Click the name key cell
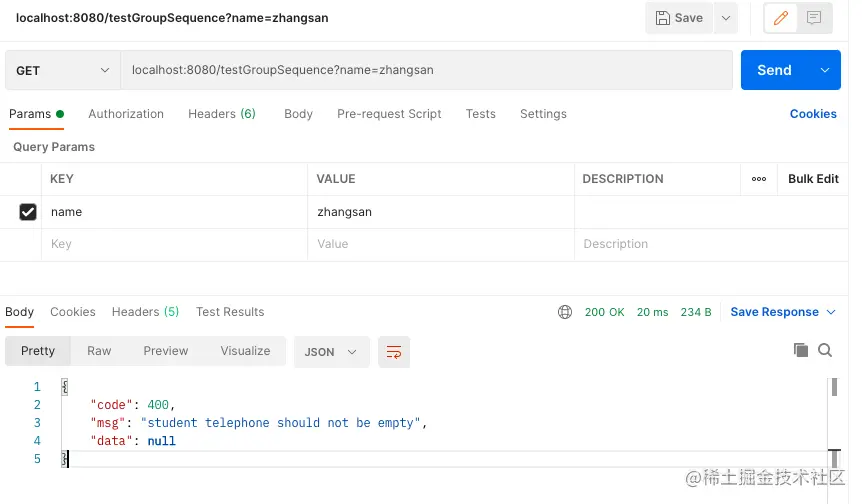The width and height of the screenshot is (862, 504). click(174, 212)
